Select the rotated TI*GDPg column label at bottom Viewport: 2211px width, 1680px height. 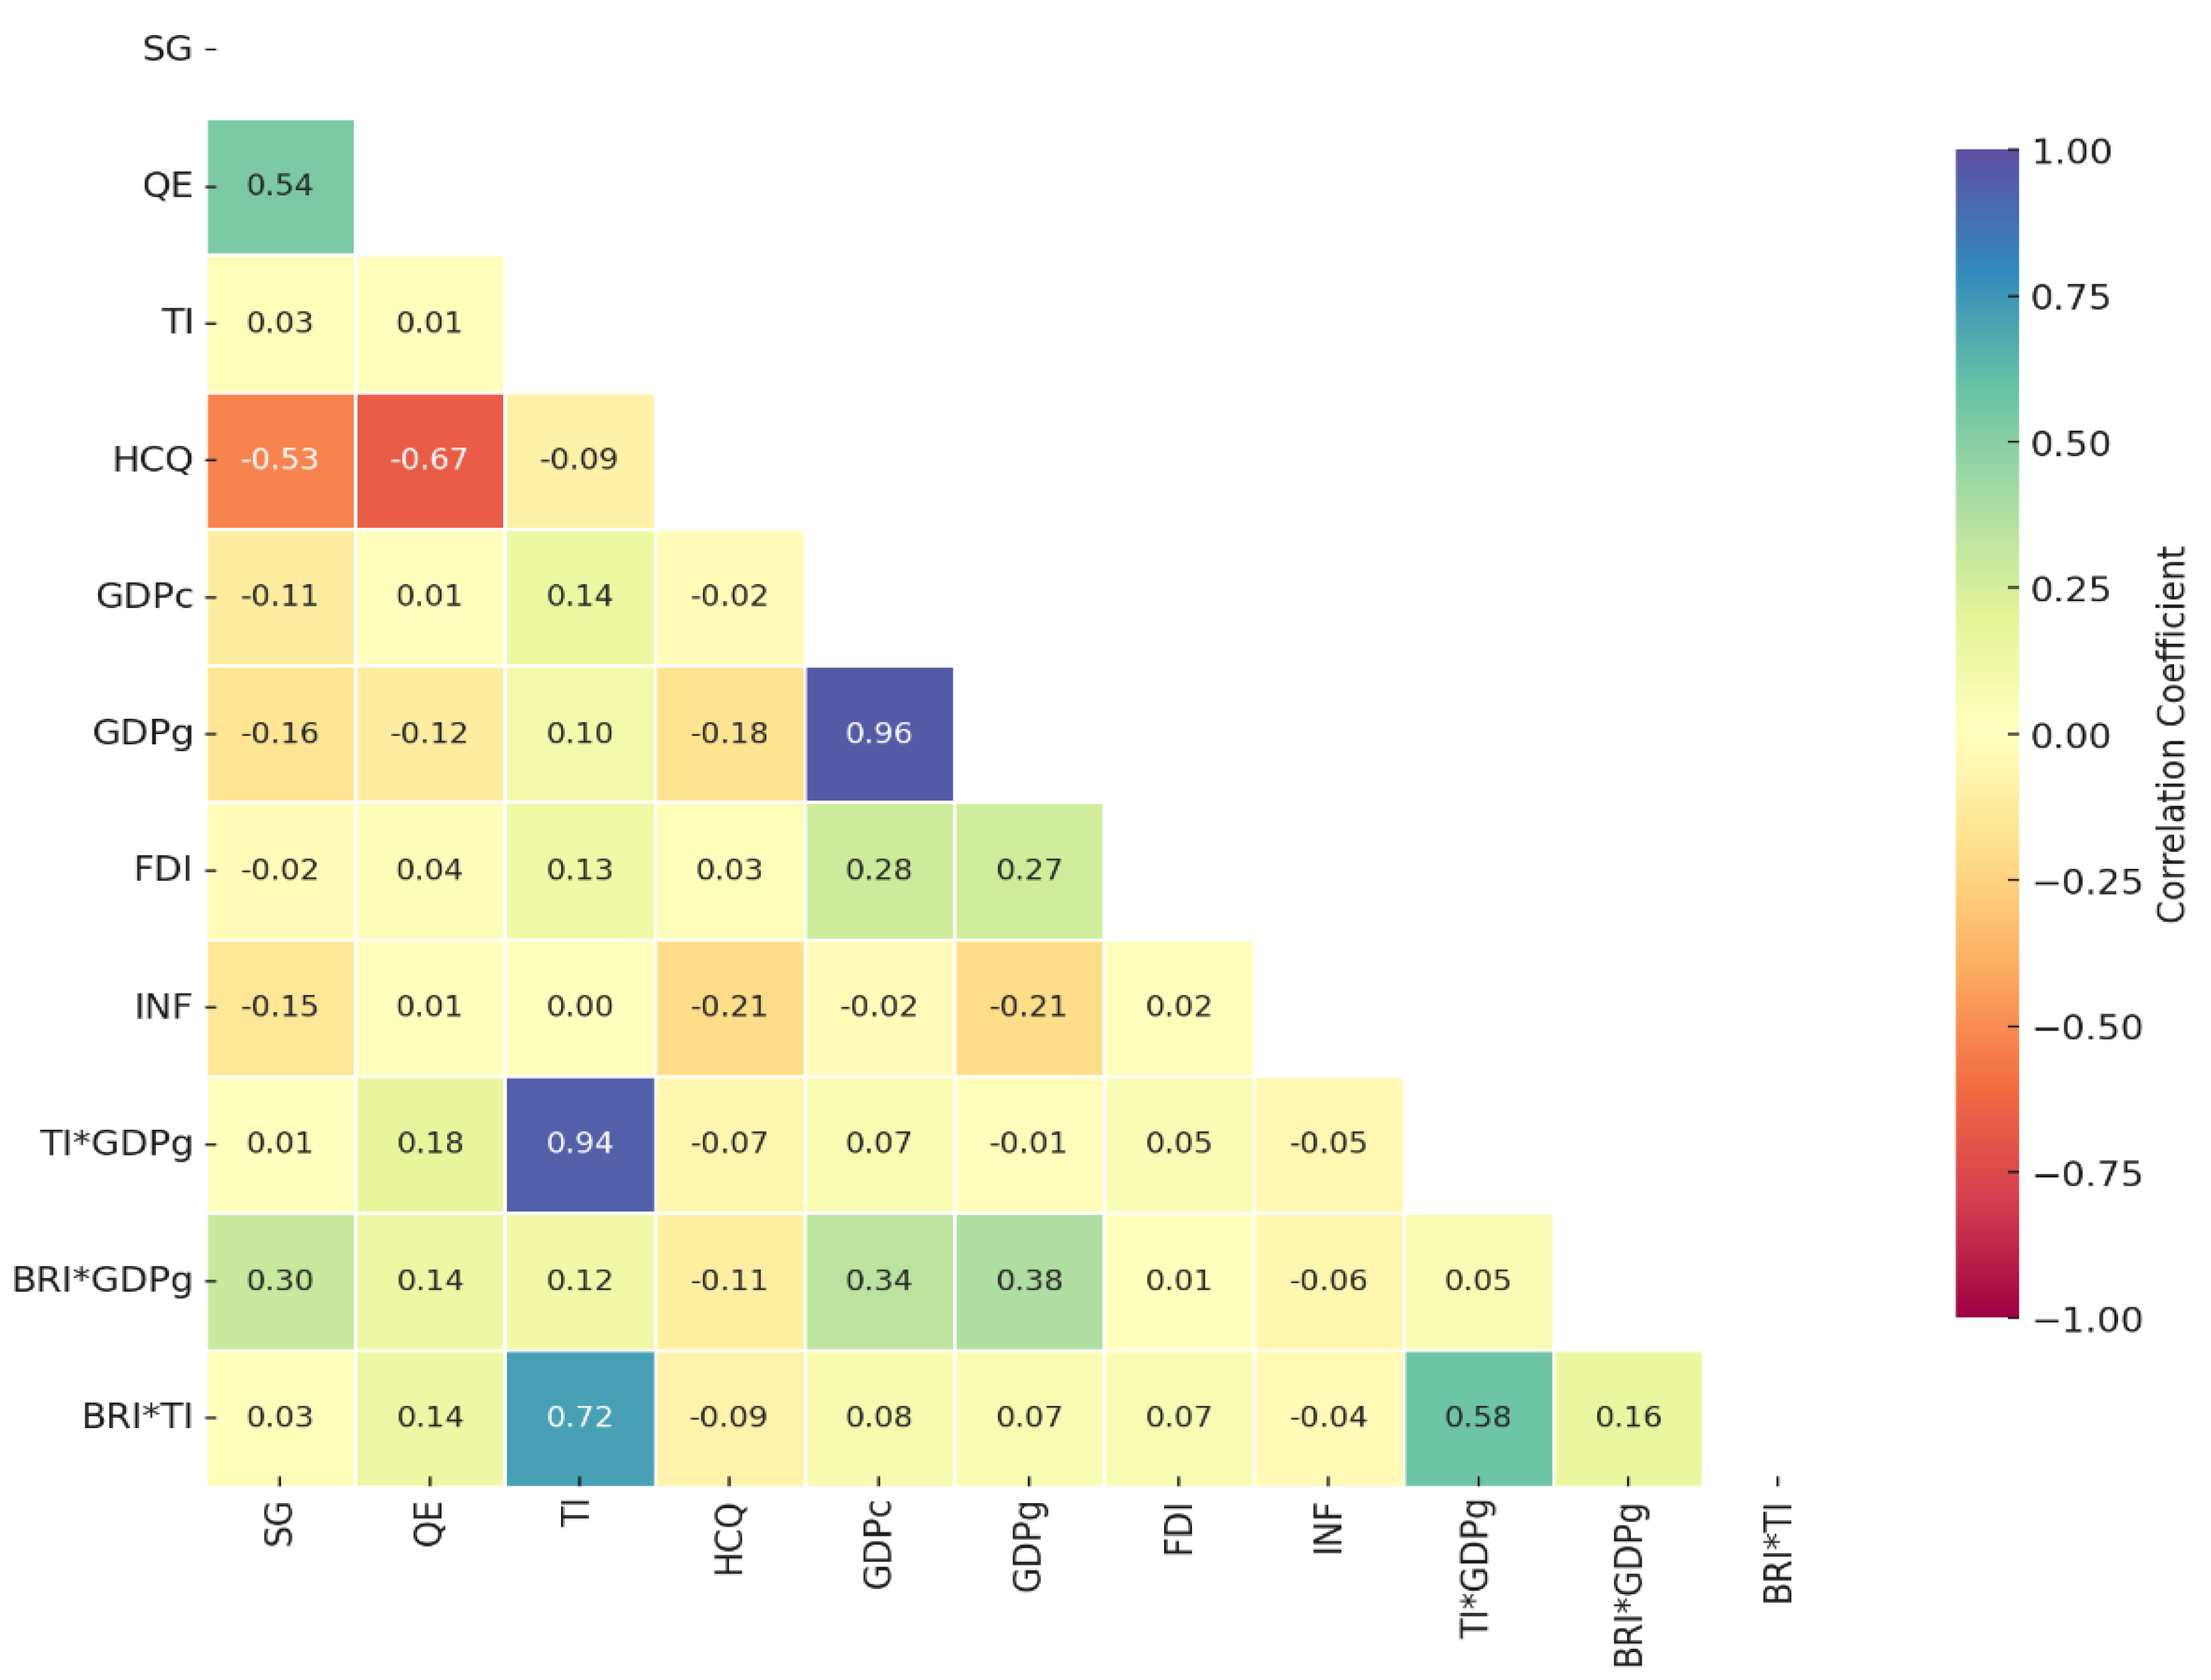1476,1568
